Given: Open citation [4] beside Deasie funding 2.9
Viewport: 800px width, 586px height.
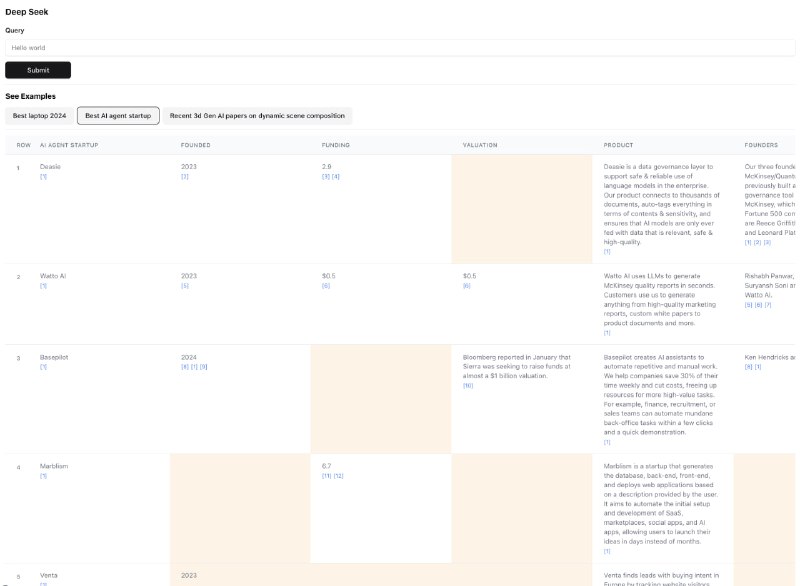Looking at the screenshot, I should coord(336,176).
